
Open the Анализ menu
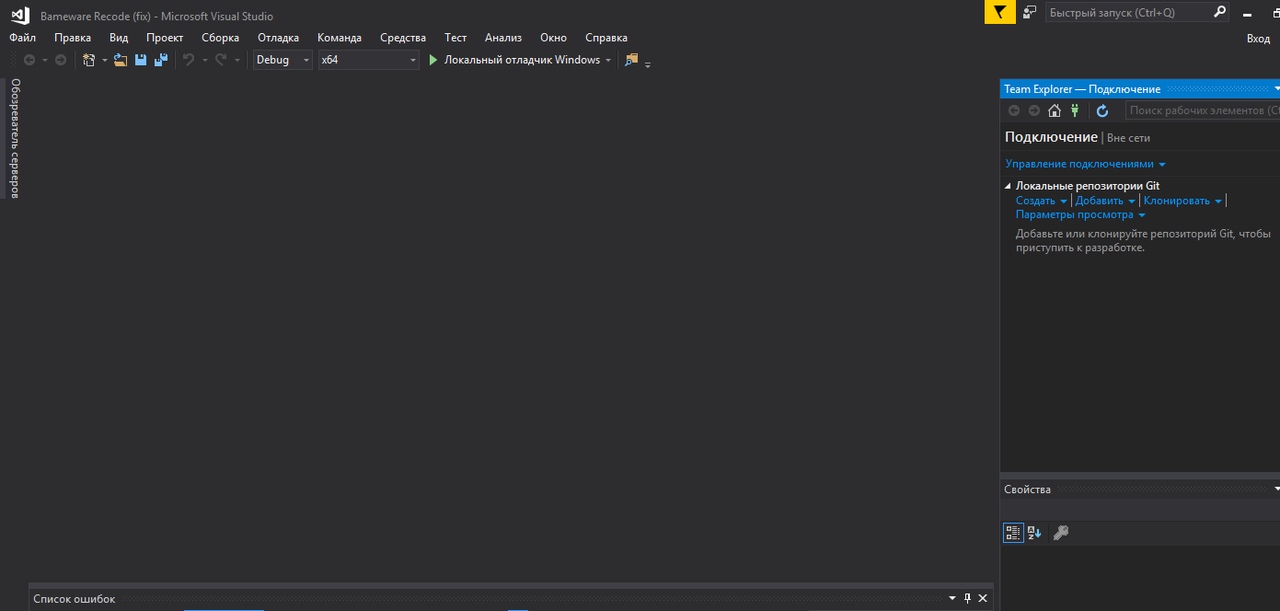pos(503,38)
